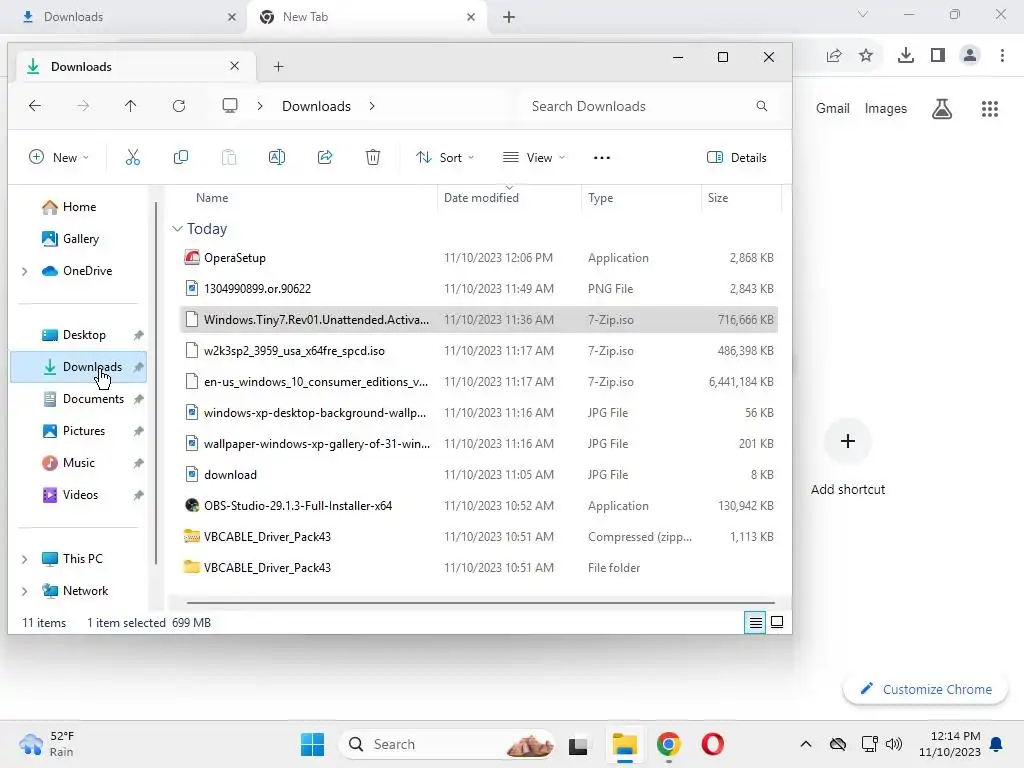The width and height of the screenshot is (1024, 768).
Task: Click the Rename icon in Explorer toolbar
Action: point(277,157)
